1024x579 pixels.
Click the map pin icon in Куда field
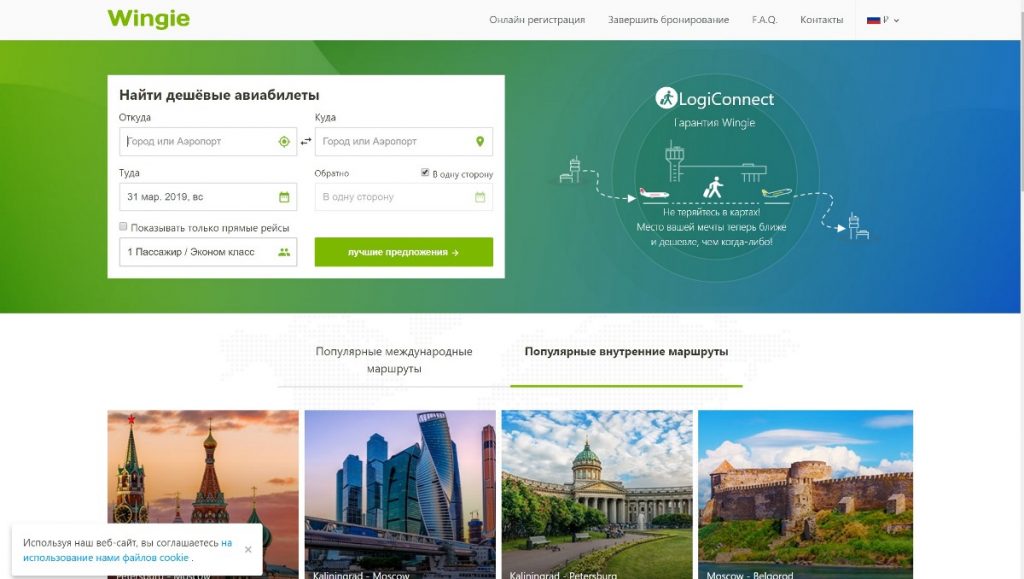pyautogui.click(x=480, y=142)
